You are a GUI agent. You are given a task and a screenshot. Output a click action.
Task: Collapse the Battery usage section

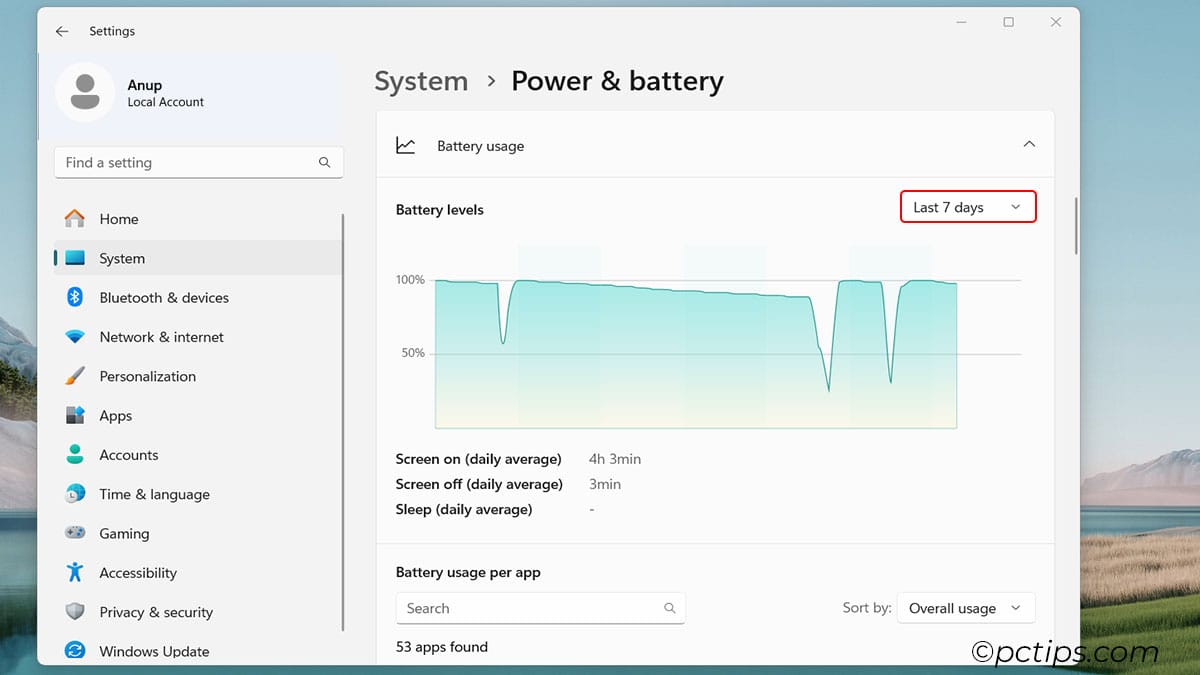(x=1029, y=144)
